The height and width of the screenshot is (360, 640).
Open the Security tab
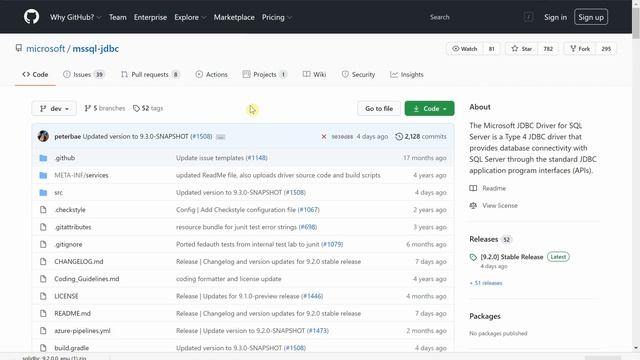point(358,74)
